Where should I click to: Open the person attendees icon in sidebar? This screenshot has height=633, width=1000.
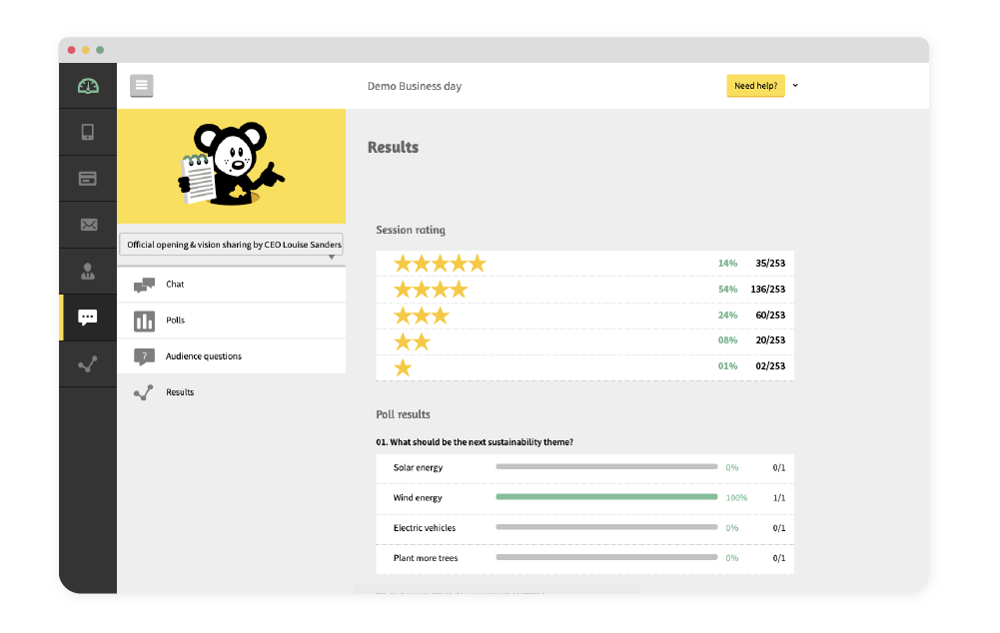click(88, 272)
